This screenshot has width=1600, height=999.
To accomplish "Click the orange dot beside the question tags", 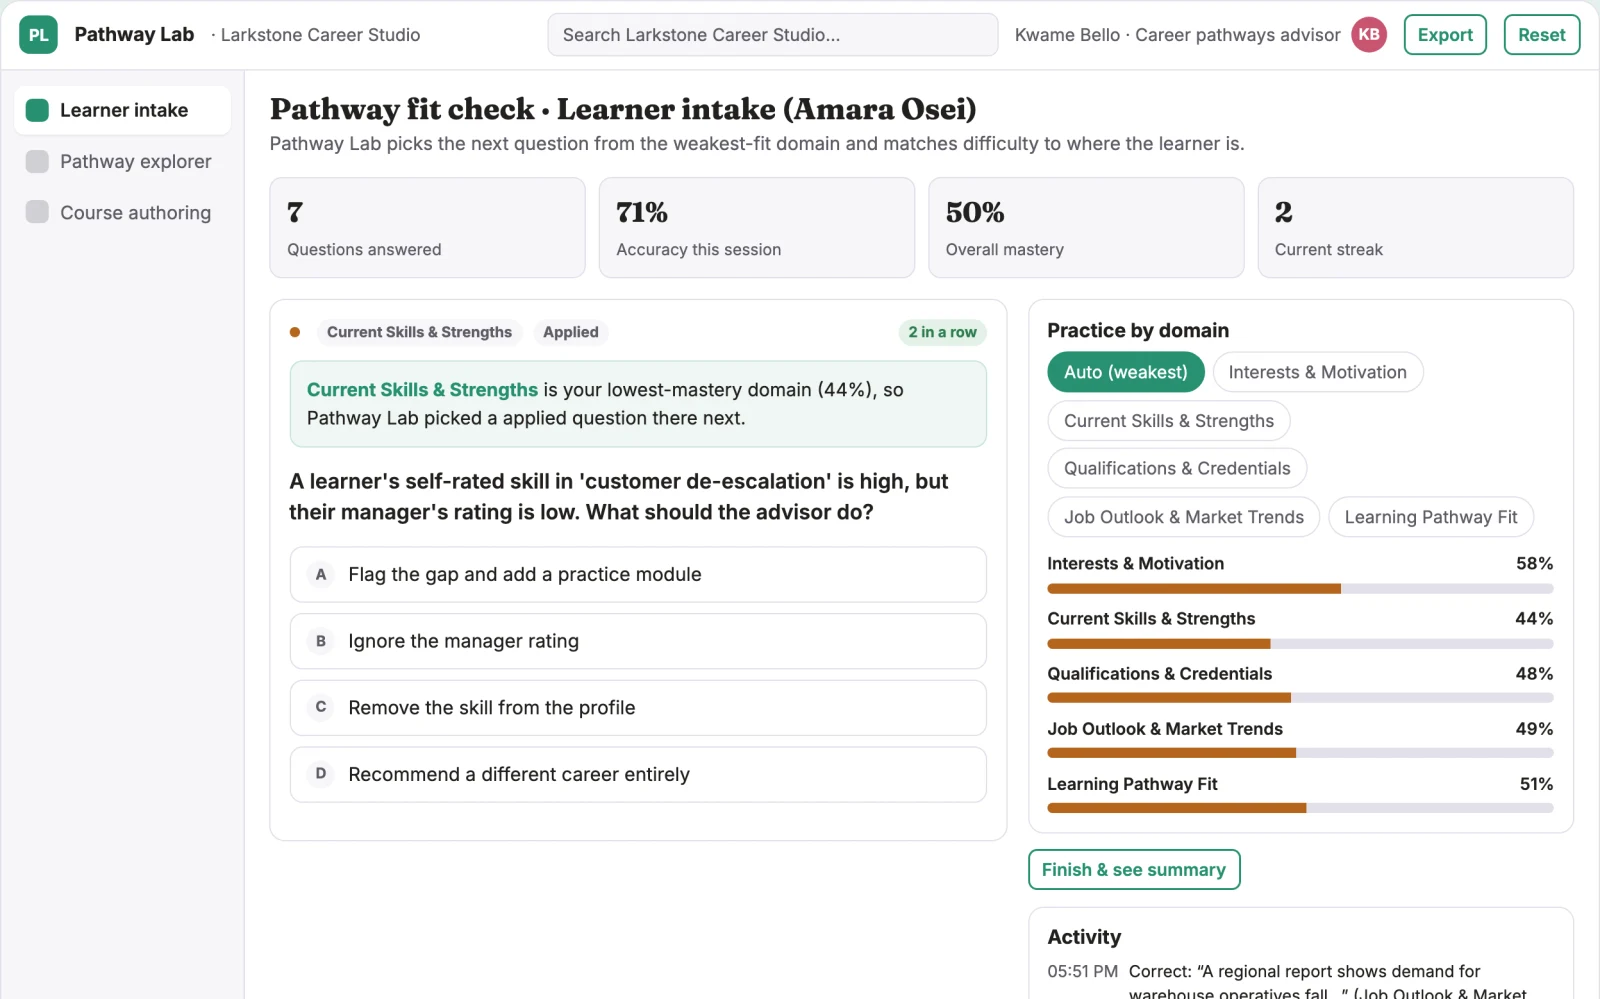I will (295, 332).
